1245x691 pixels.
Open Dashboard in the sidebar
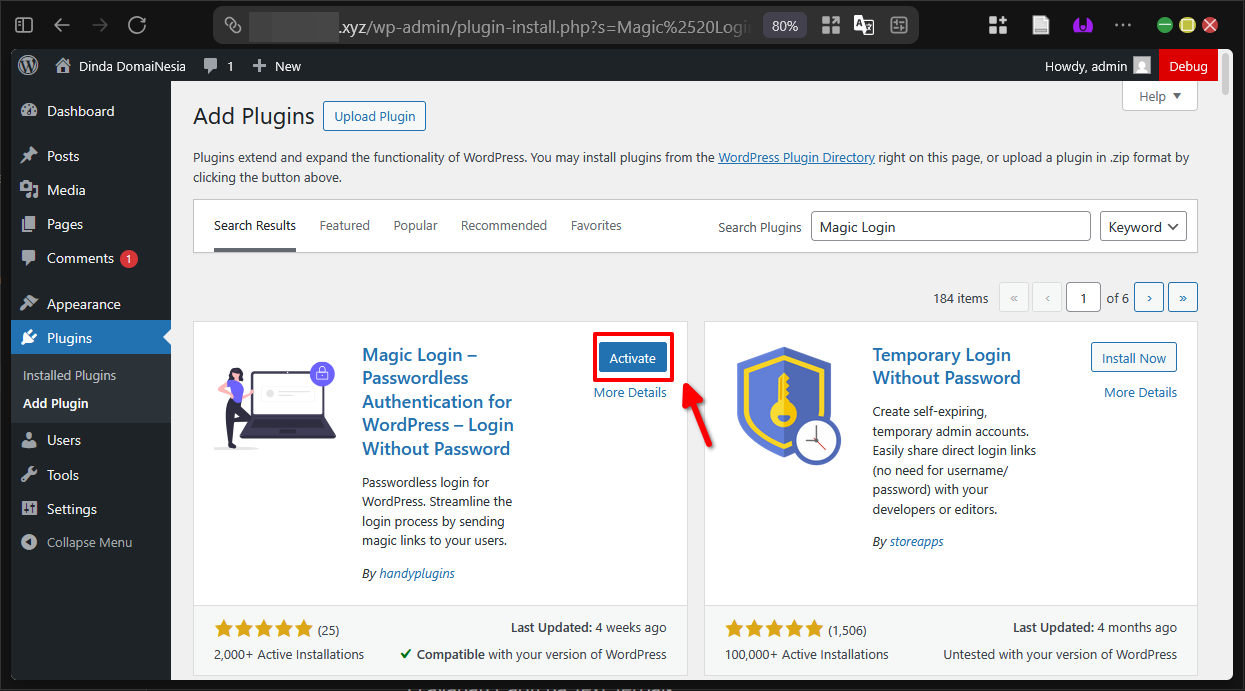coord(91,111)
